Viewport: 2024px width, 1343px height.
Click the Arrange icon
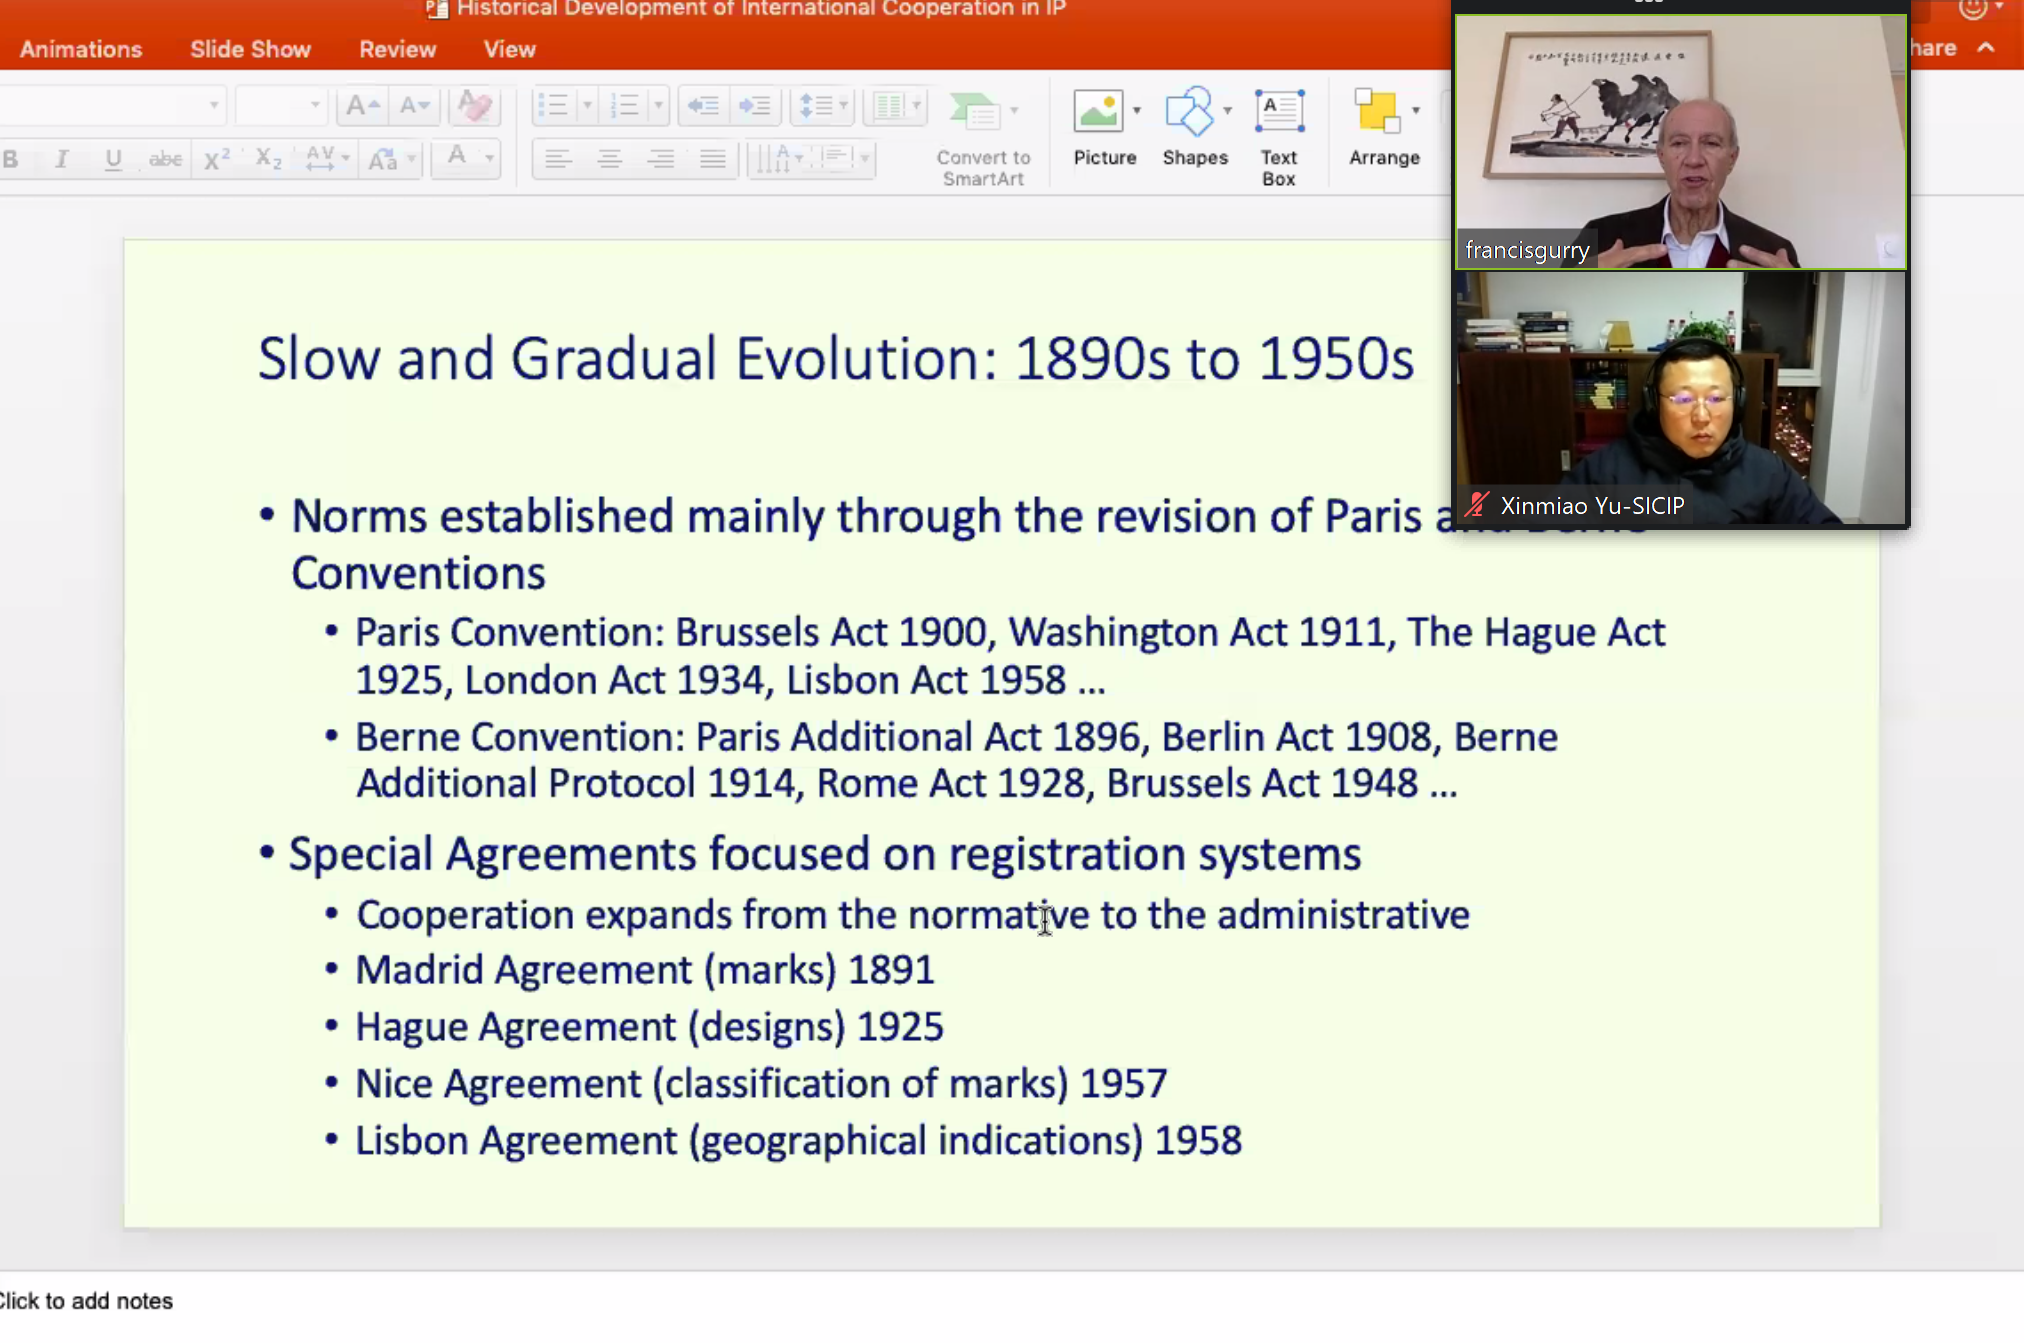1378,112
